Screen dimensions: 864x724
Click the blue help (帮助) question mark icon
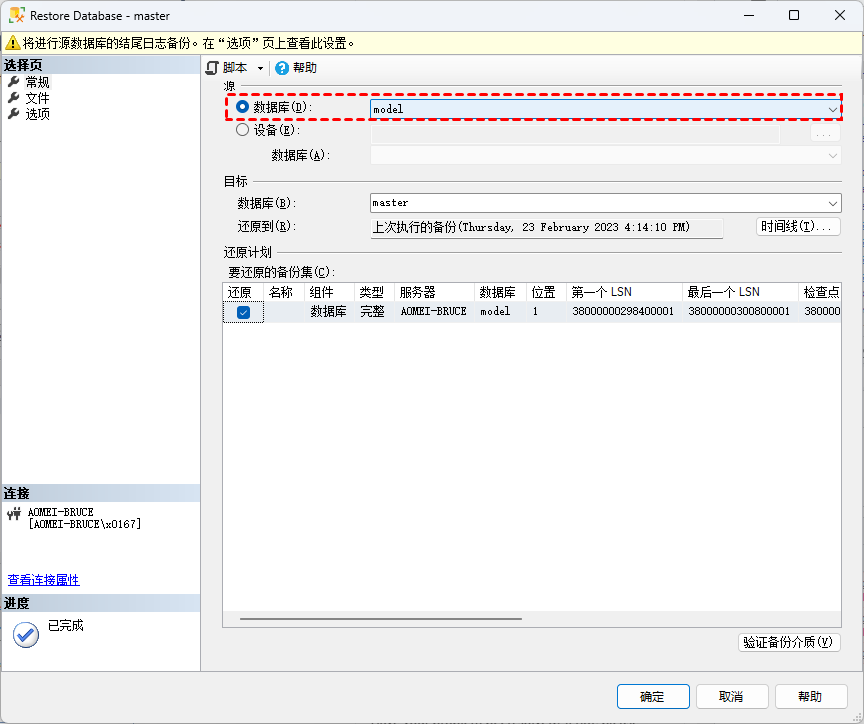tap(282, 68)
